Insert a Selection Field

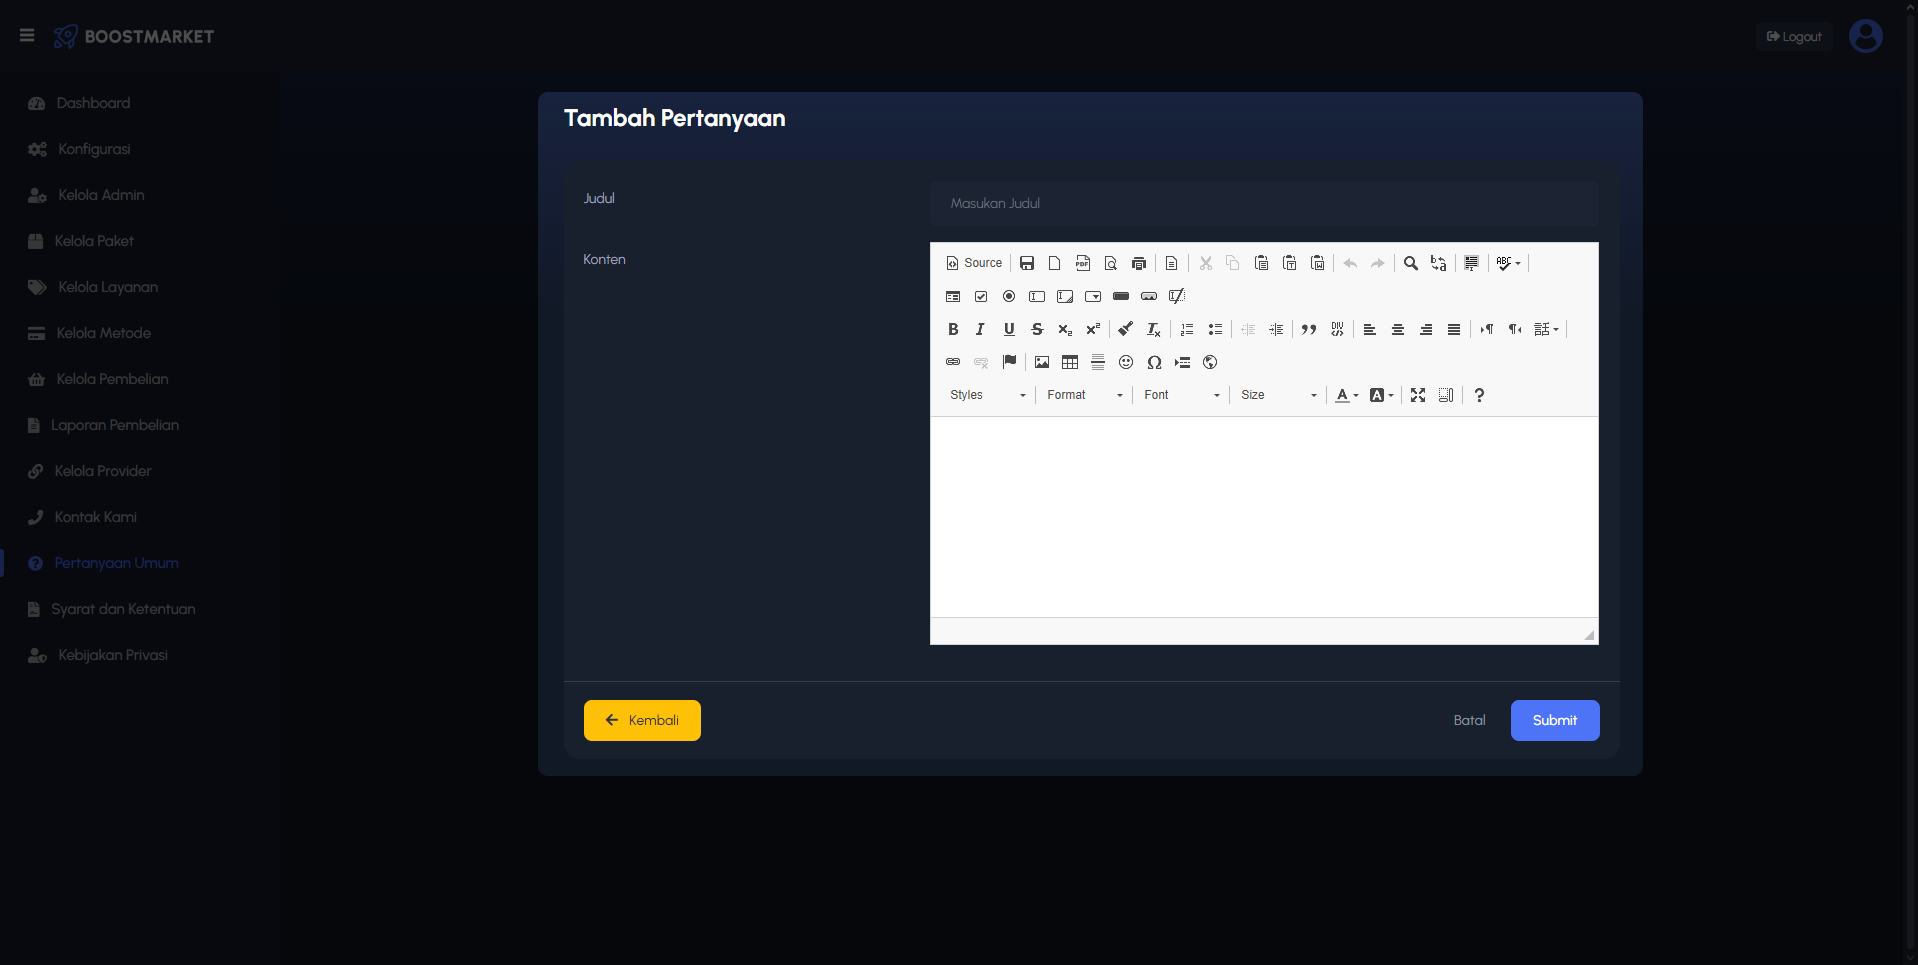(x=1093, y=296)
